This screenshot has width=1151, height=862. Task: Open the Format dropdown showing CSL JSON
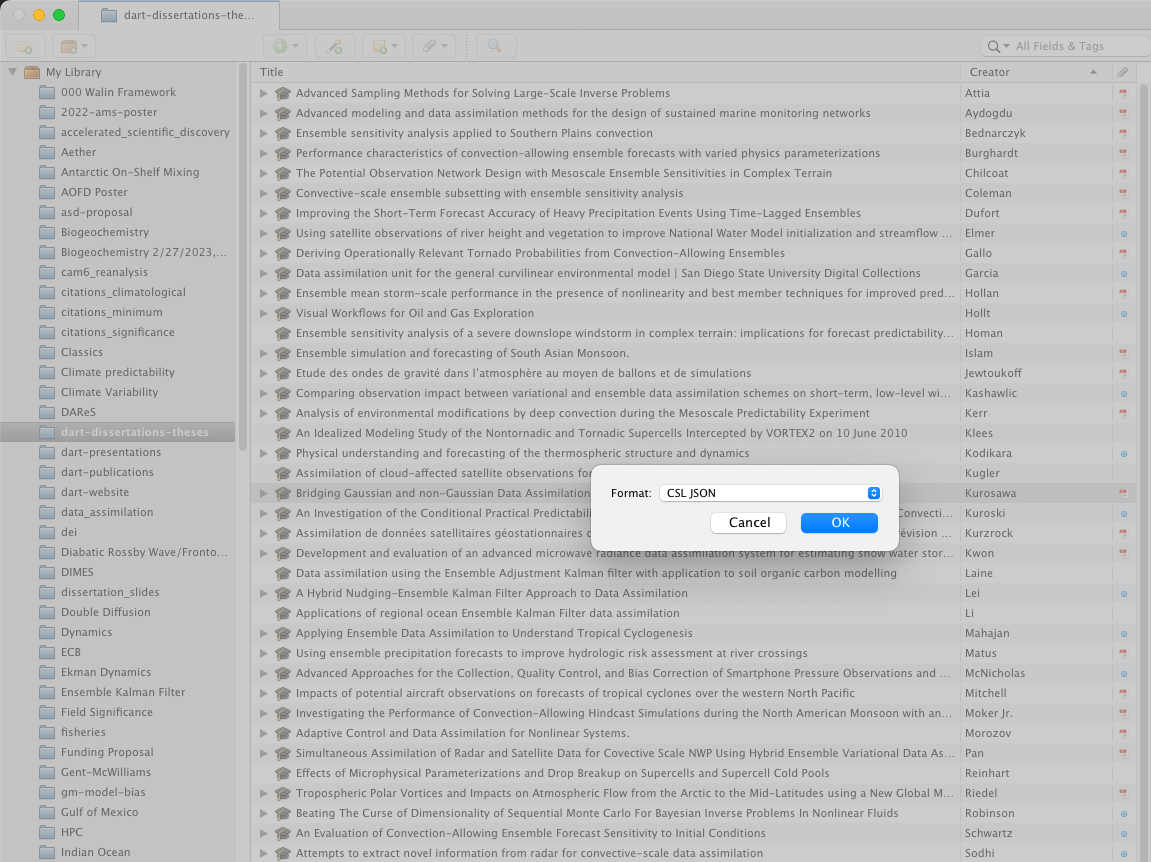770,493
